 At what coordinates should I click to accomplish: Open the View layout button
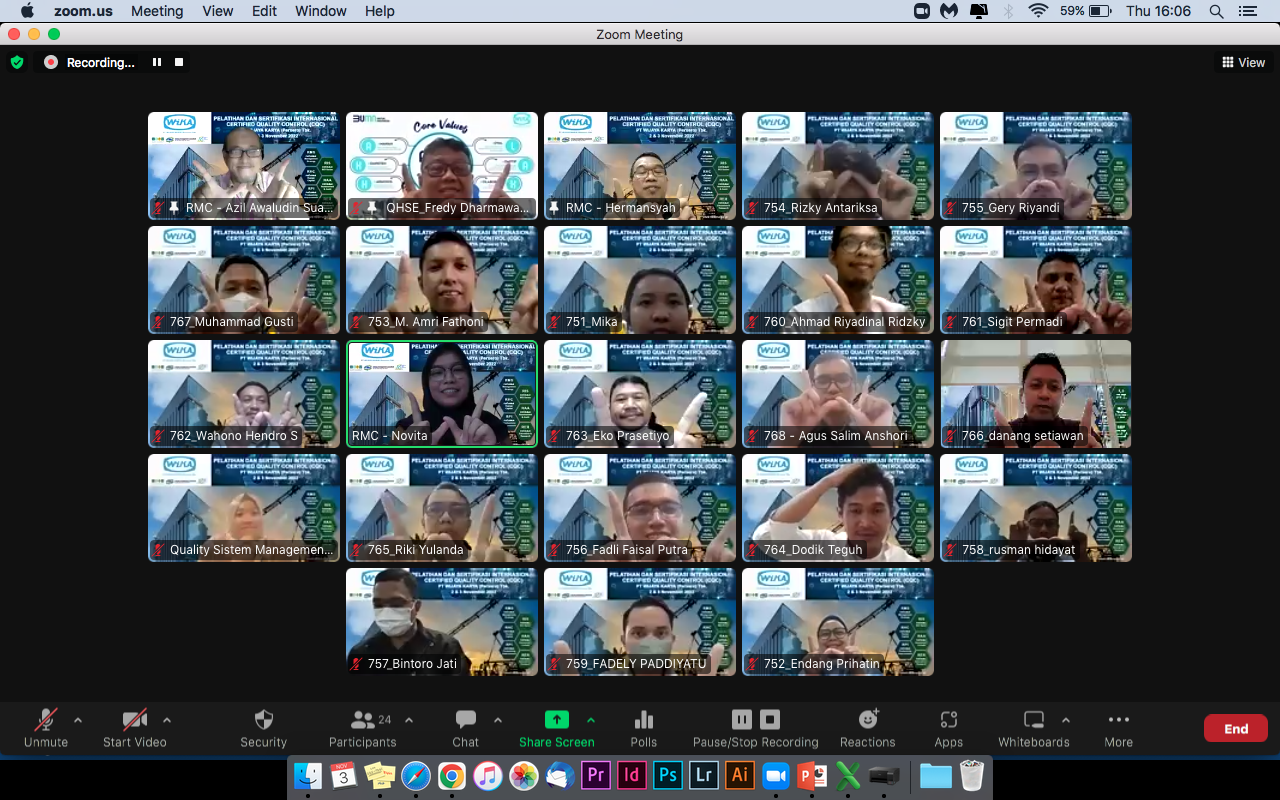click(1243, 62)
